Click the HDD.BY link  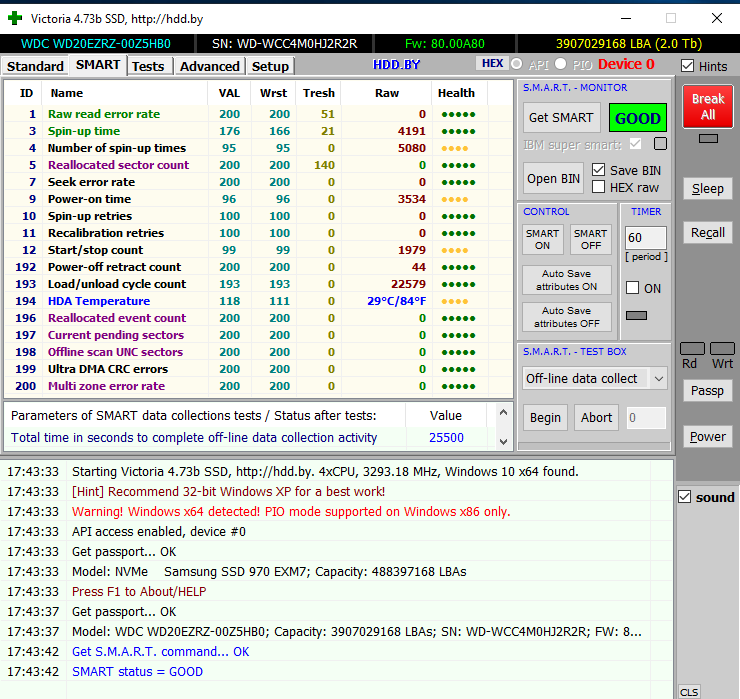click(396, 65)
